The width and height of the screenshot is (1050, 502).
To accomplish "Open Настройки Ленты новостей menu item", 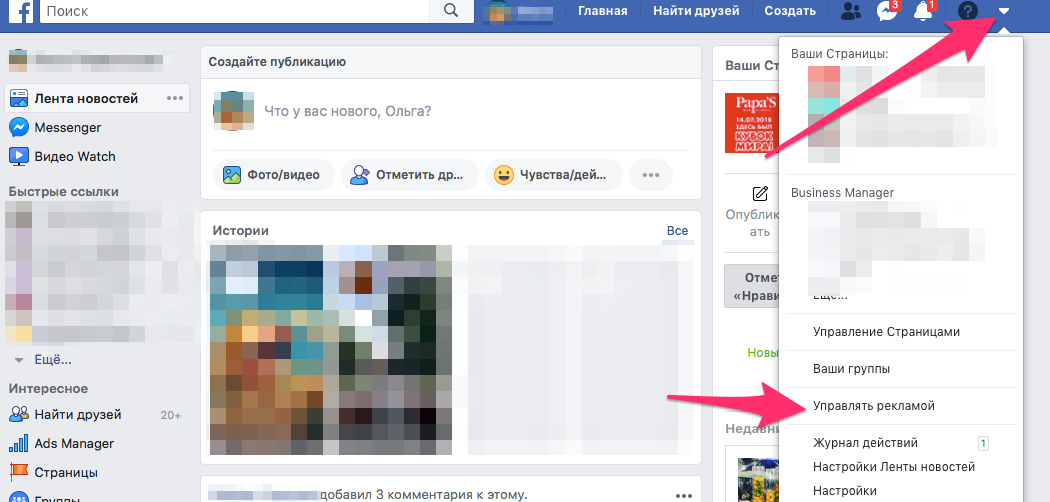I will point(893,467).
